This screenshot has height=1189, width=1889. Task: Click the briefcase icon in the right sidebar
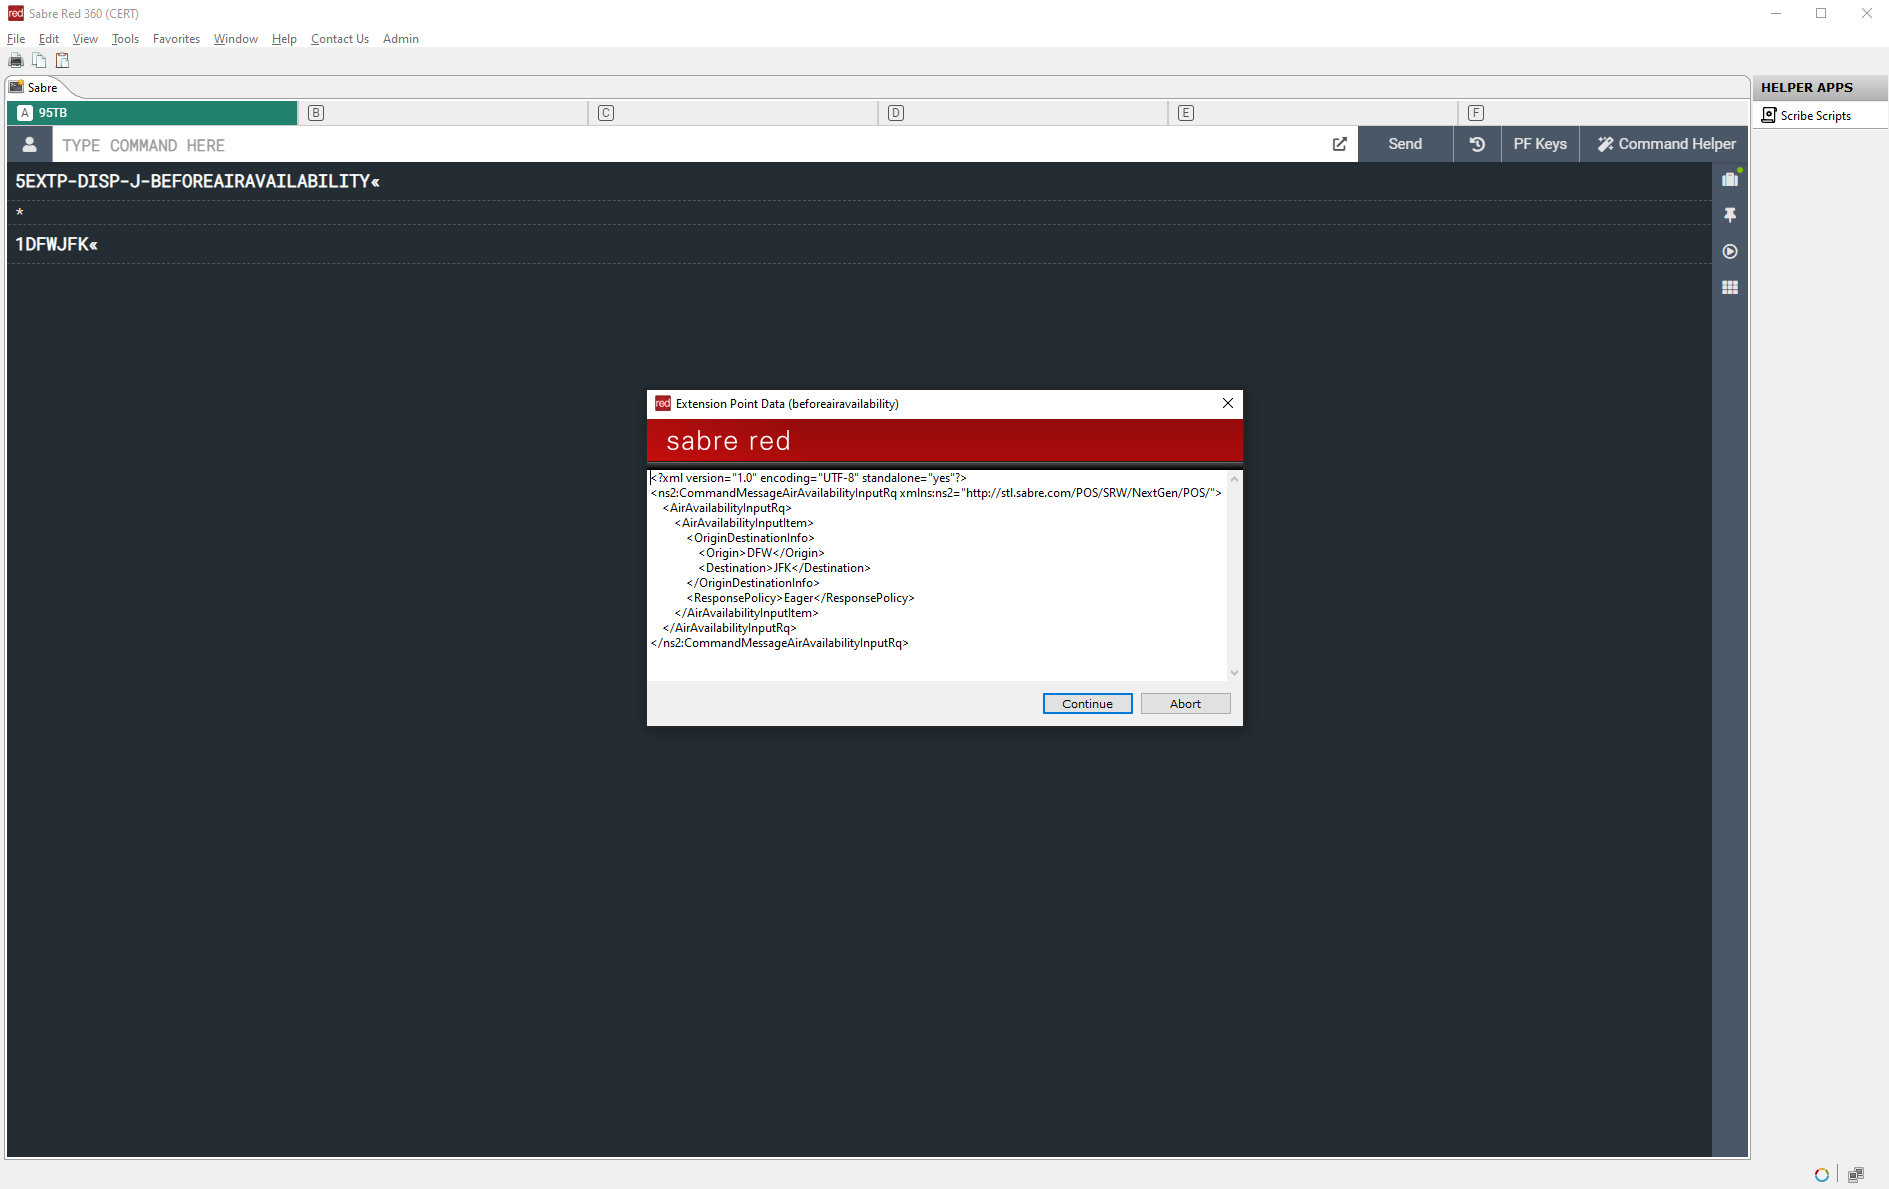coord(1730,180)
